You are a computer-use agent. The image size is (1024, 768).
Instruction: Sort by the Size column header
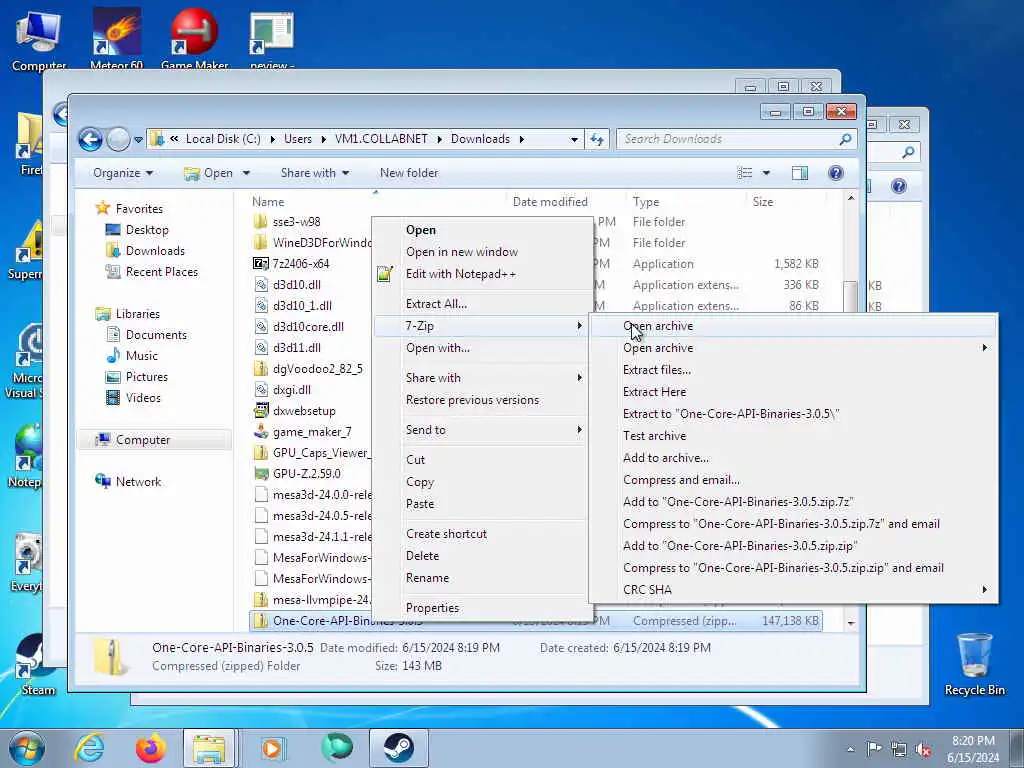763,202
